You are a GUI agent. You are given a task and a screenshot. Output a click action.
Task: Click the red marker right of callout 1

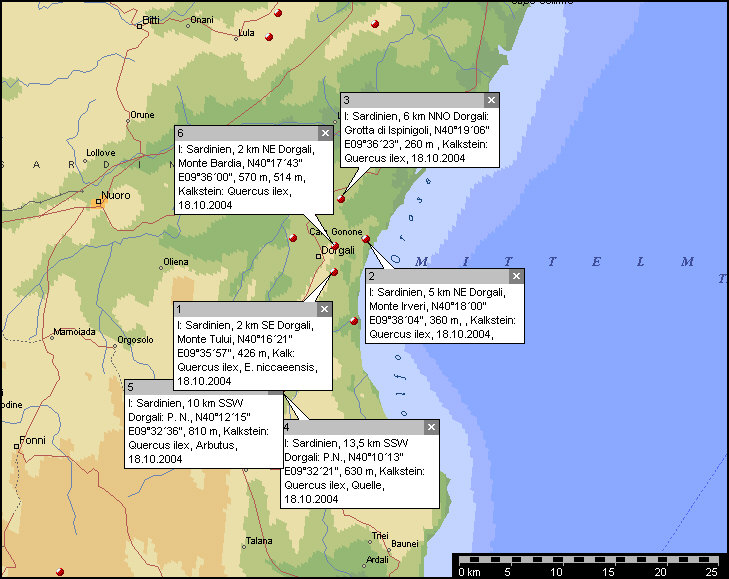[354, 321]
